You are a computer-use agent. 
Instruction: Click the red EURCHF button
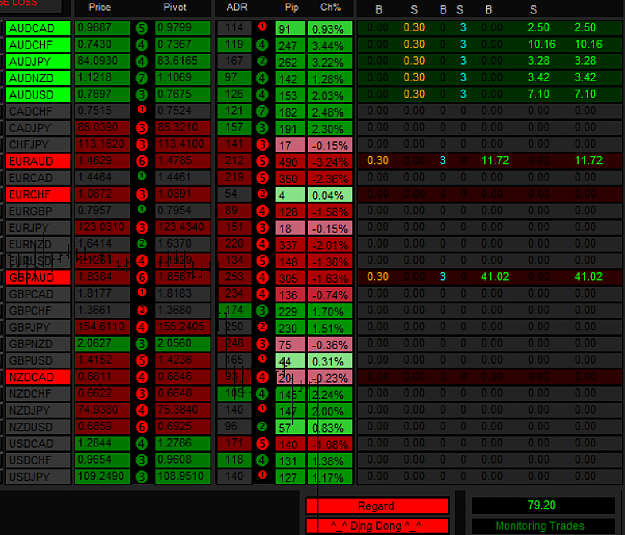pos(38,195)
